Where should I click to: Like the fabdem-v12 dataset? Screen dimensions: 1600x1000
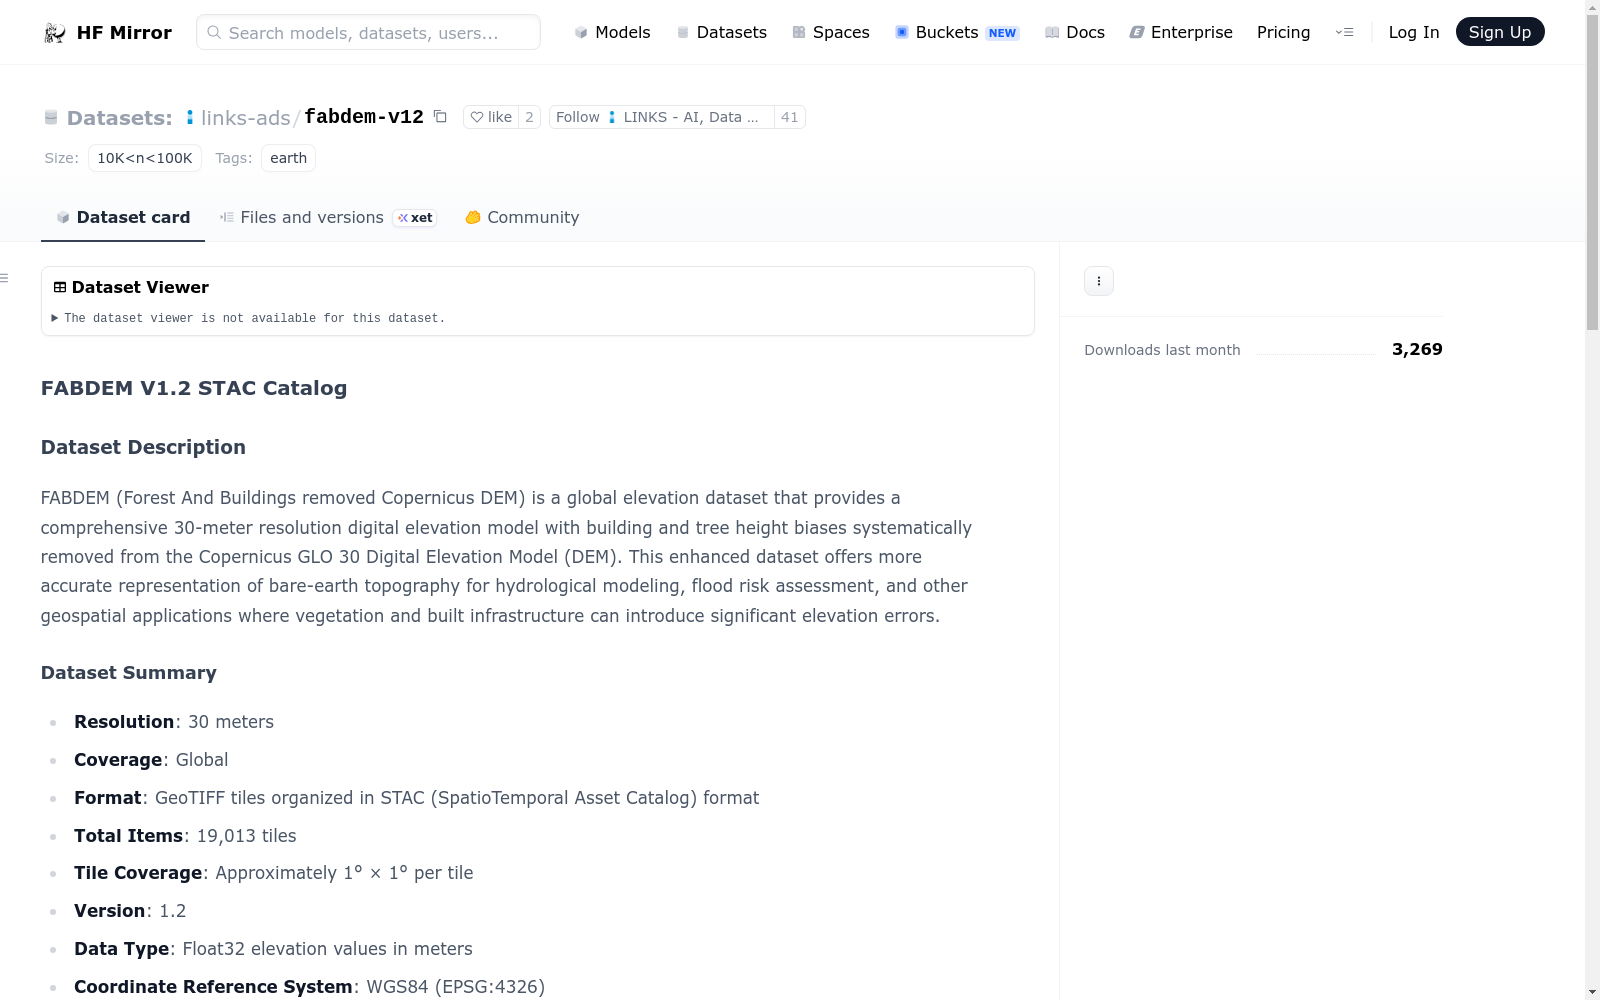(x=491, y=117)
